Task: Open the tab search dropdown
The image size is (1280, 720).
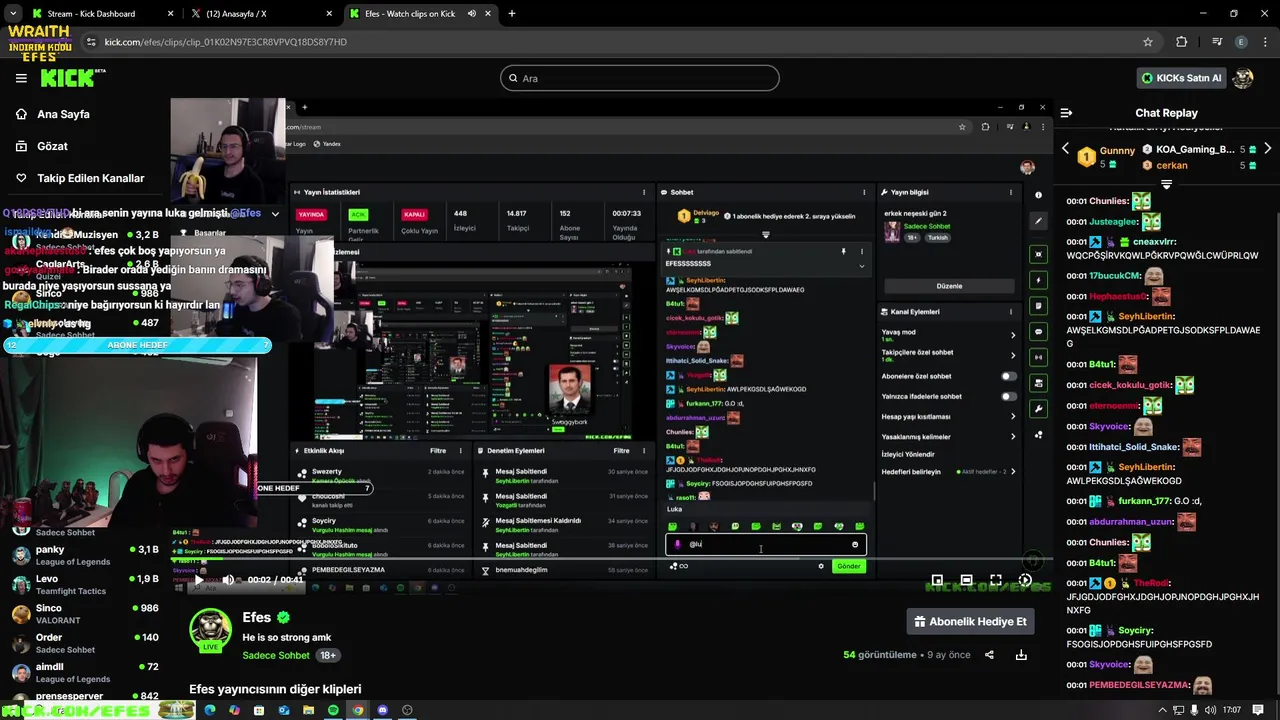Action: (13, 14)
